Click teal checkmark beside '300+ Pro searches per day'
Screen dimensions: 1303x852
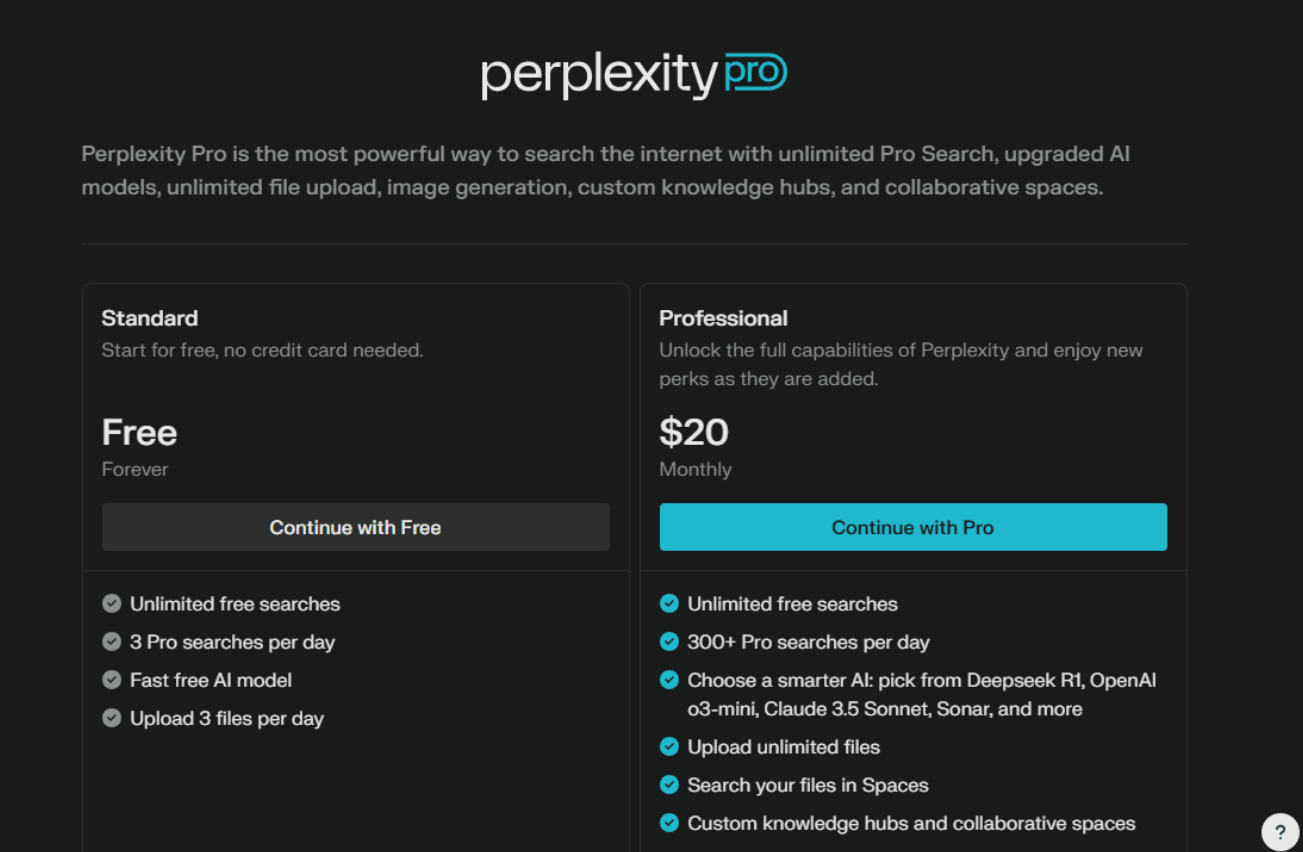pos(670,642)
